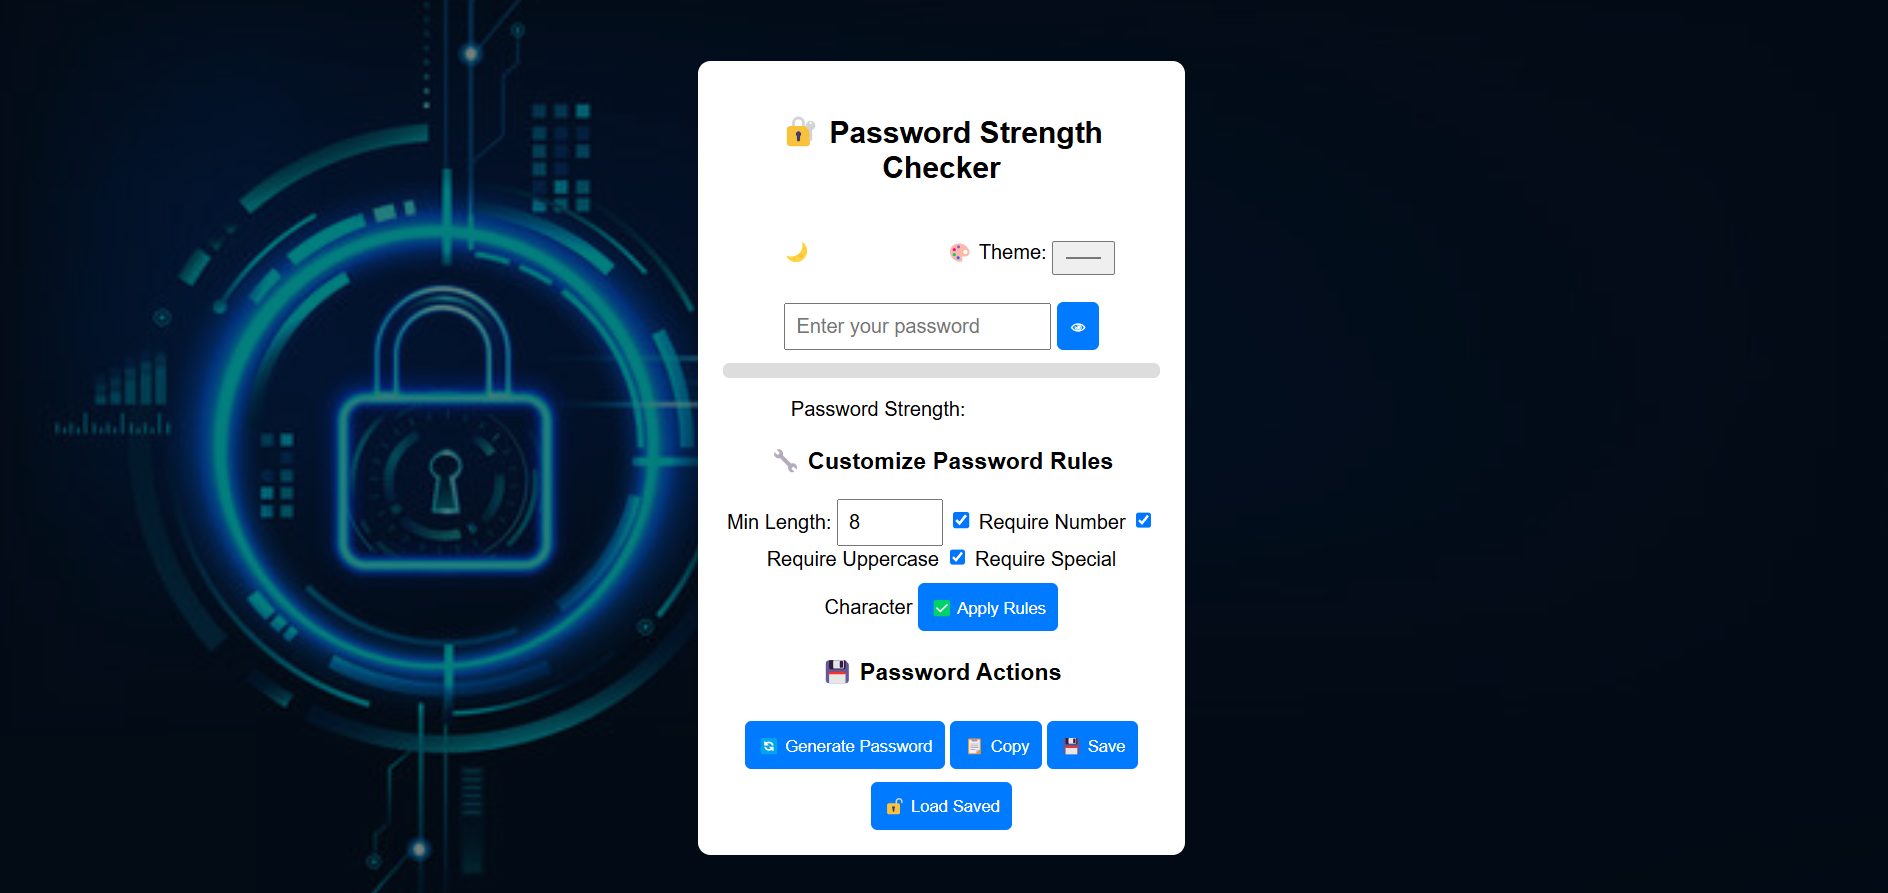
Task: Toggle dark mode with the moon icon
Action: point(796,252)
